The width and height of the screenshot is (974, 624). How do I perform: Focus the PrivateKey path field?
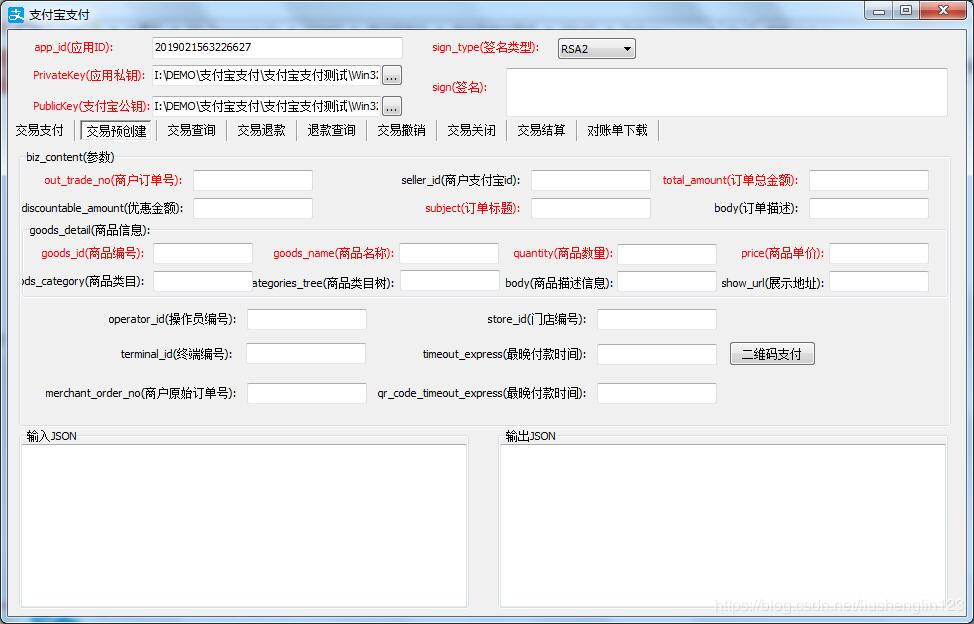click(266, 76)
